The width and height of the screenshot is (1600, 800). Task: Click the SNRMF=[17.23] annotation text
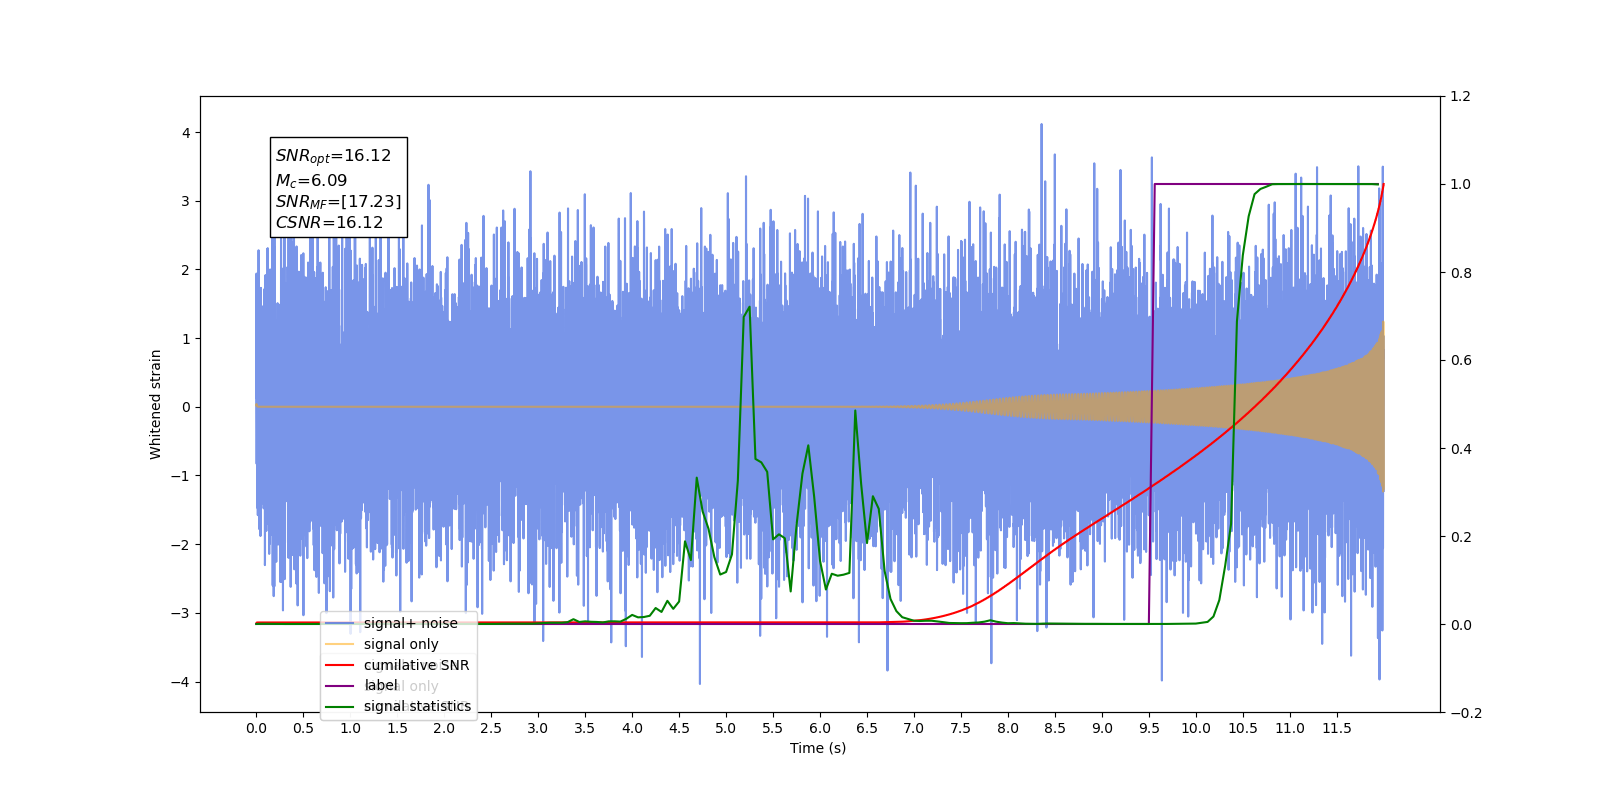338,202
